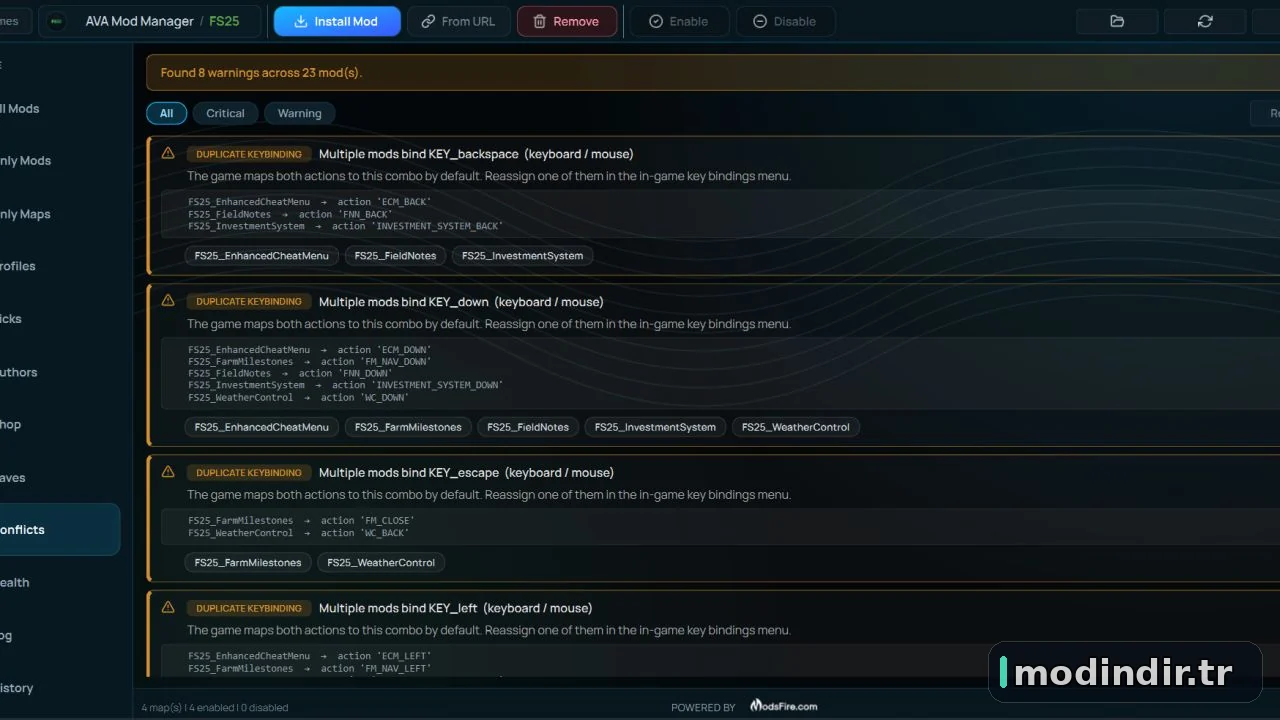Click the line with action 'FNN_DOWN'
The width and height of the screenshot is (1280, 720).
(x=291, y=373)
